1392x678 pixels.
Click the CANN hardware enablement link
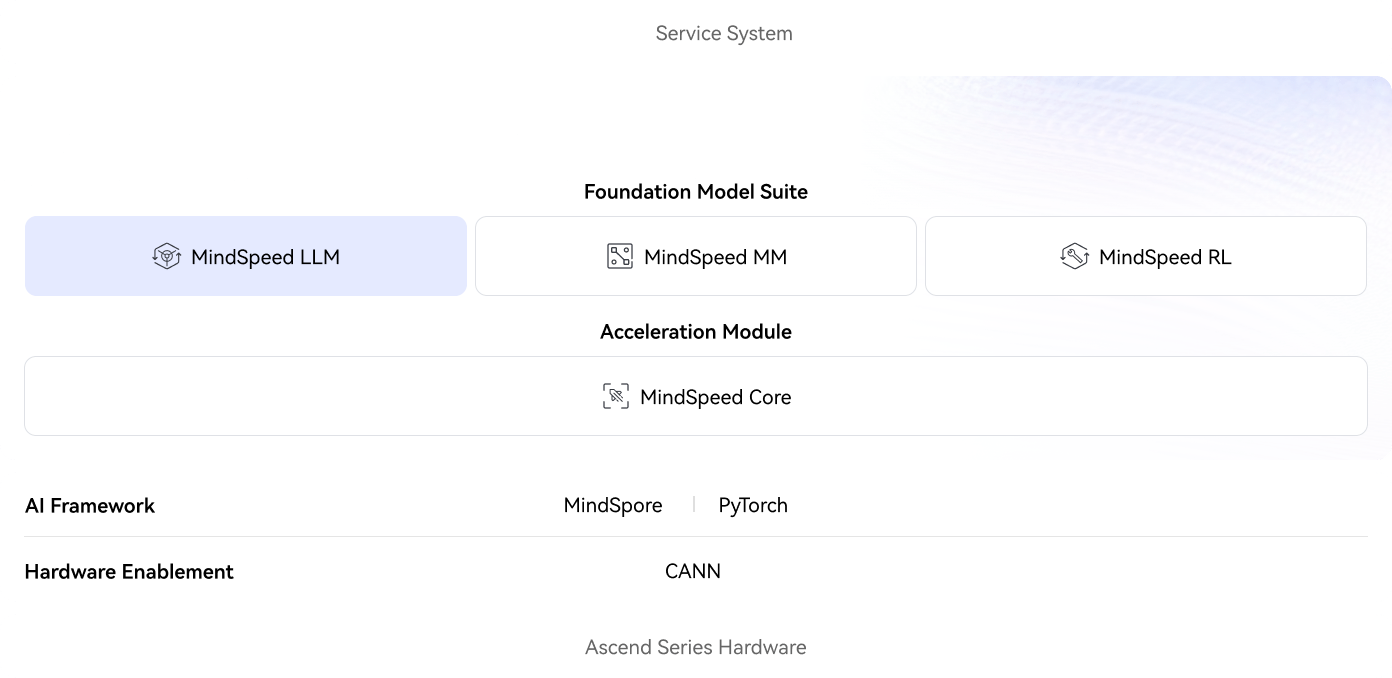coord(693,571)
